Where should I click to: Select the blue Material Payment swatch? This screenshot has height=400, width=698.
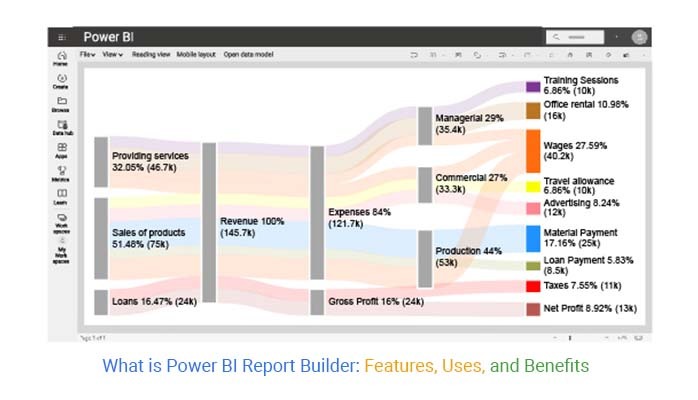(x=533, y=238)
